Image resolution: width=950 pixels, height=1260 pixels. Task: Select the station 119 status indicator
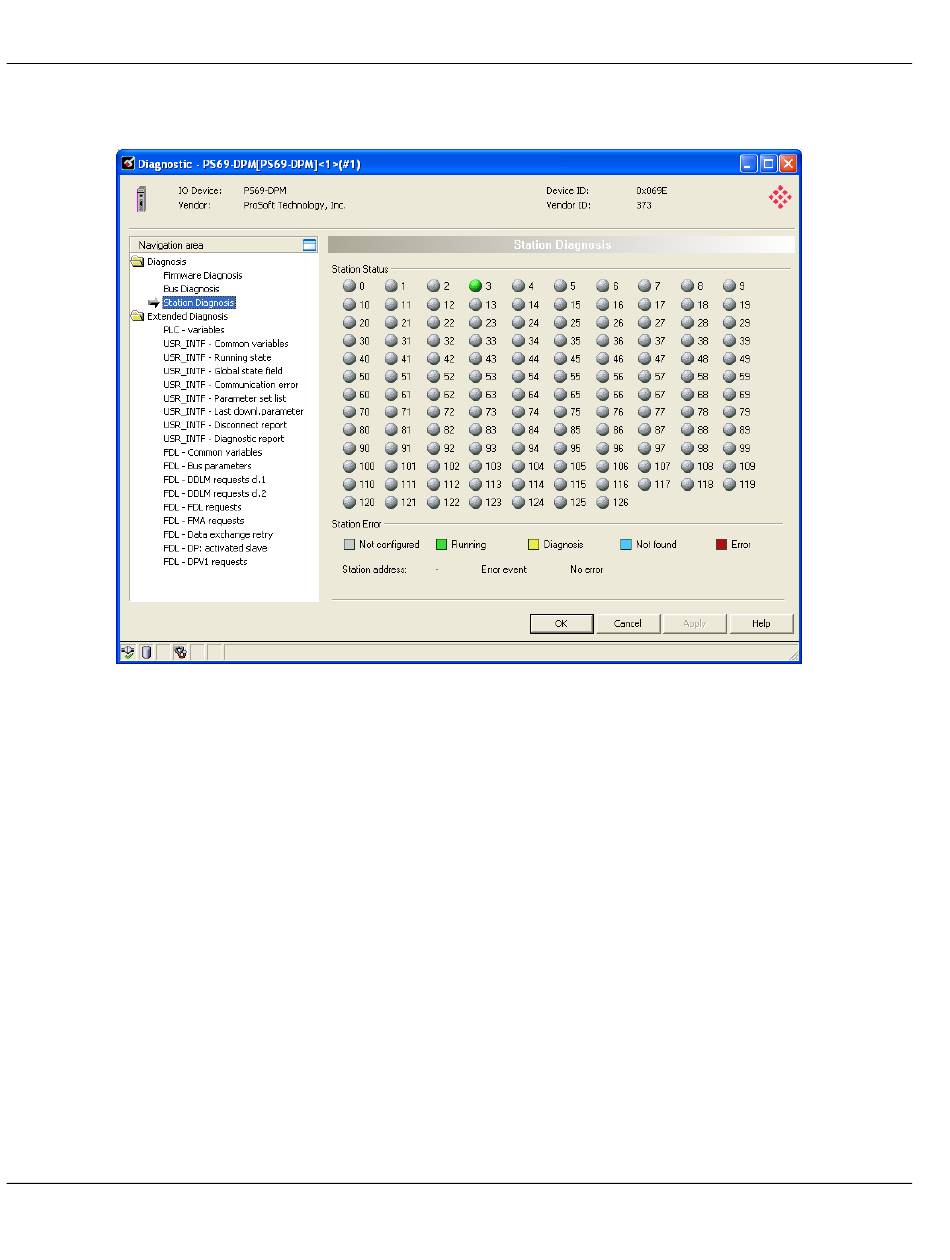730,485
